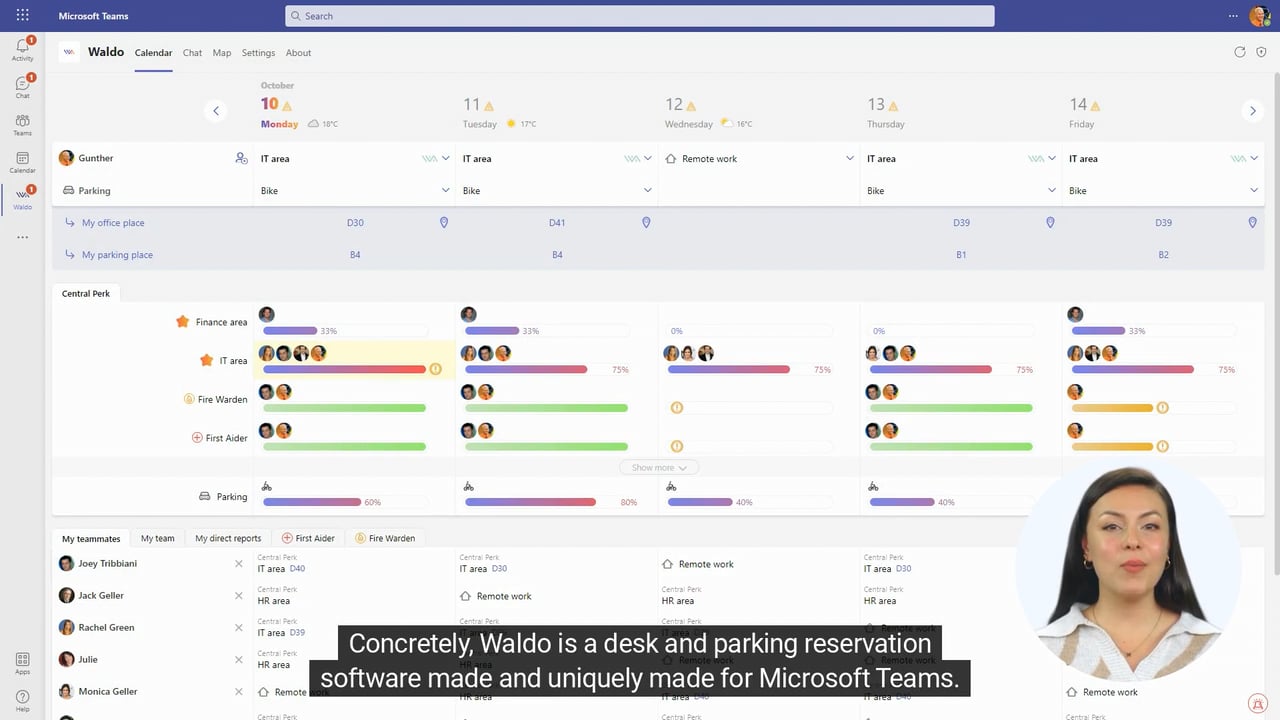This screenshot has height=720, width=1280.
Task: Open the Settings tab in Waldo
Action: click(258, 53)
